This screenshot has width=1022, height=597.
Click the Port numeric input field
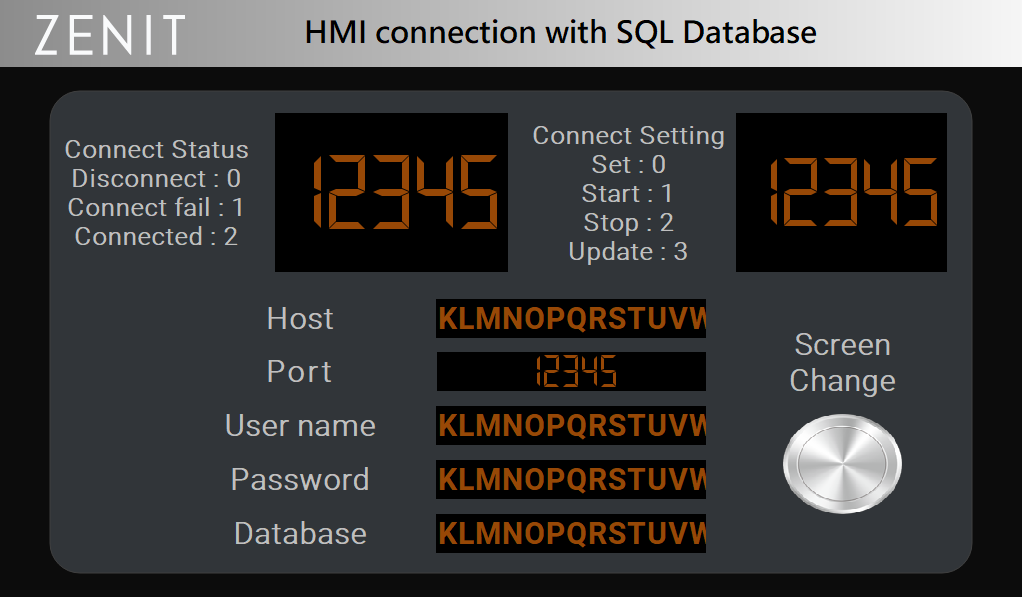click(571, 371)
